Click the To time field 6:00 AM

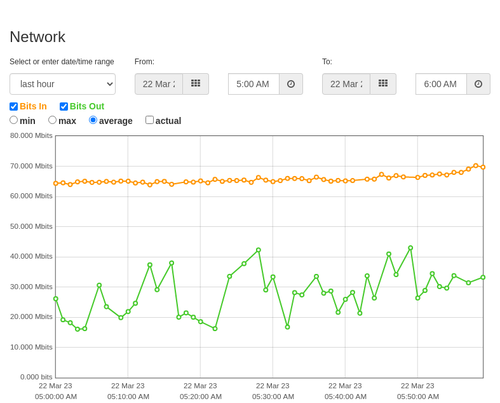[441, 84]
